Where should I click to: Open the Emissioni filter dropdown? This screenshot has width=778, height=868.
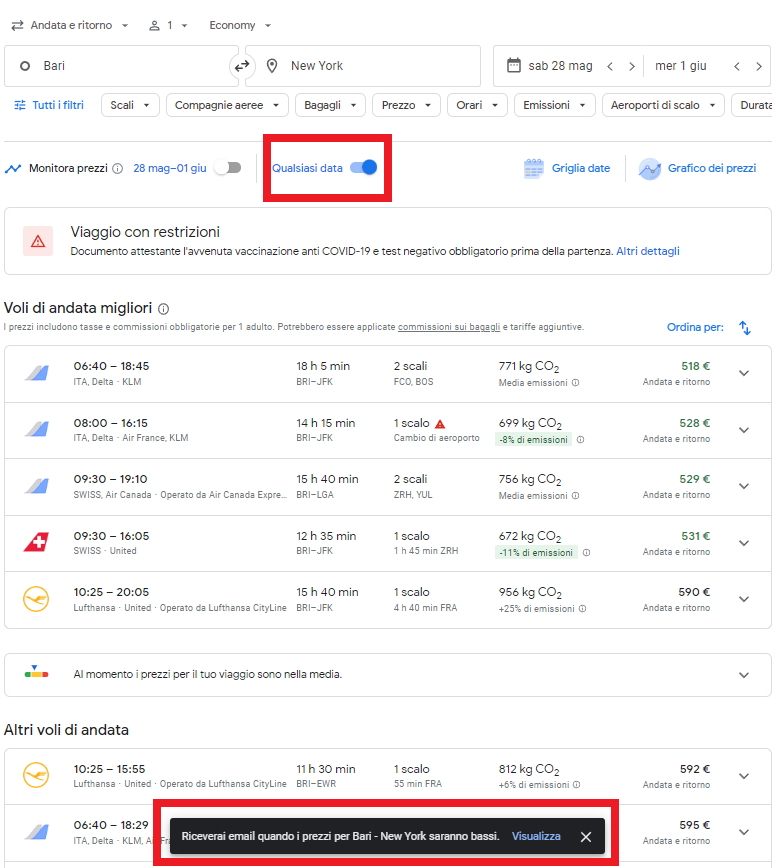tap(555, 105)
